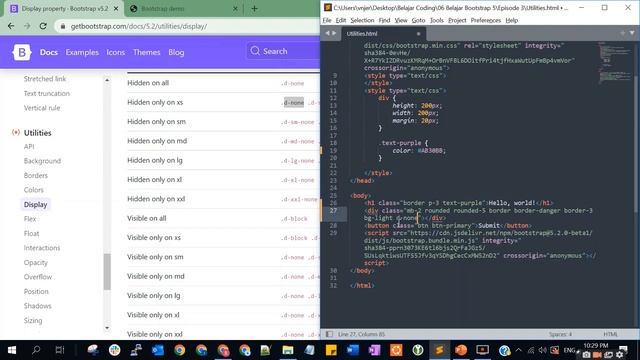Open the Examples page link
Viewport: 640px width, 360px height.
coord(82,52)
